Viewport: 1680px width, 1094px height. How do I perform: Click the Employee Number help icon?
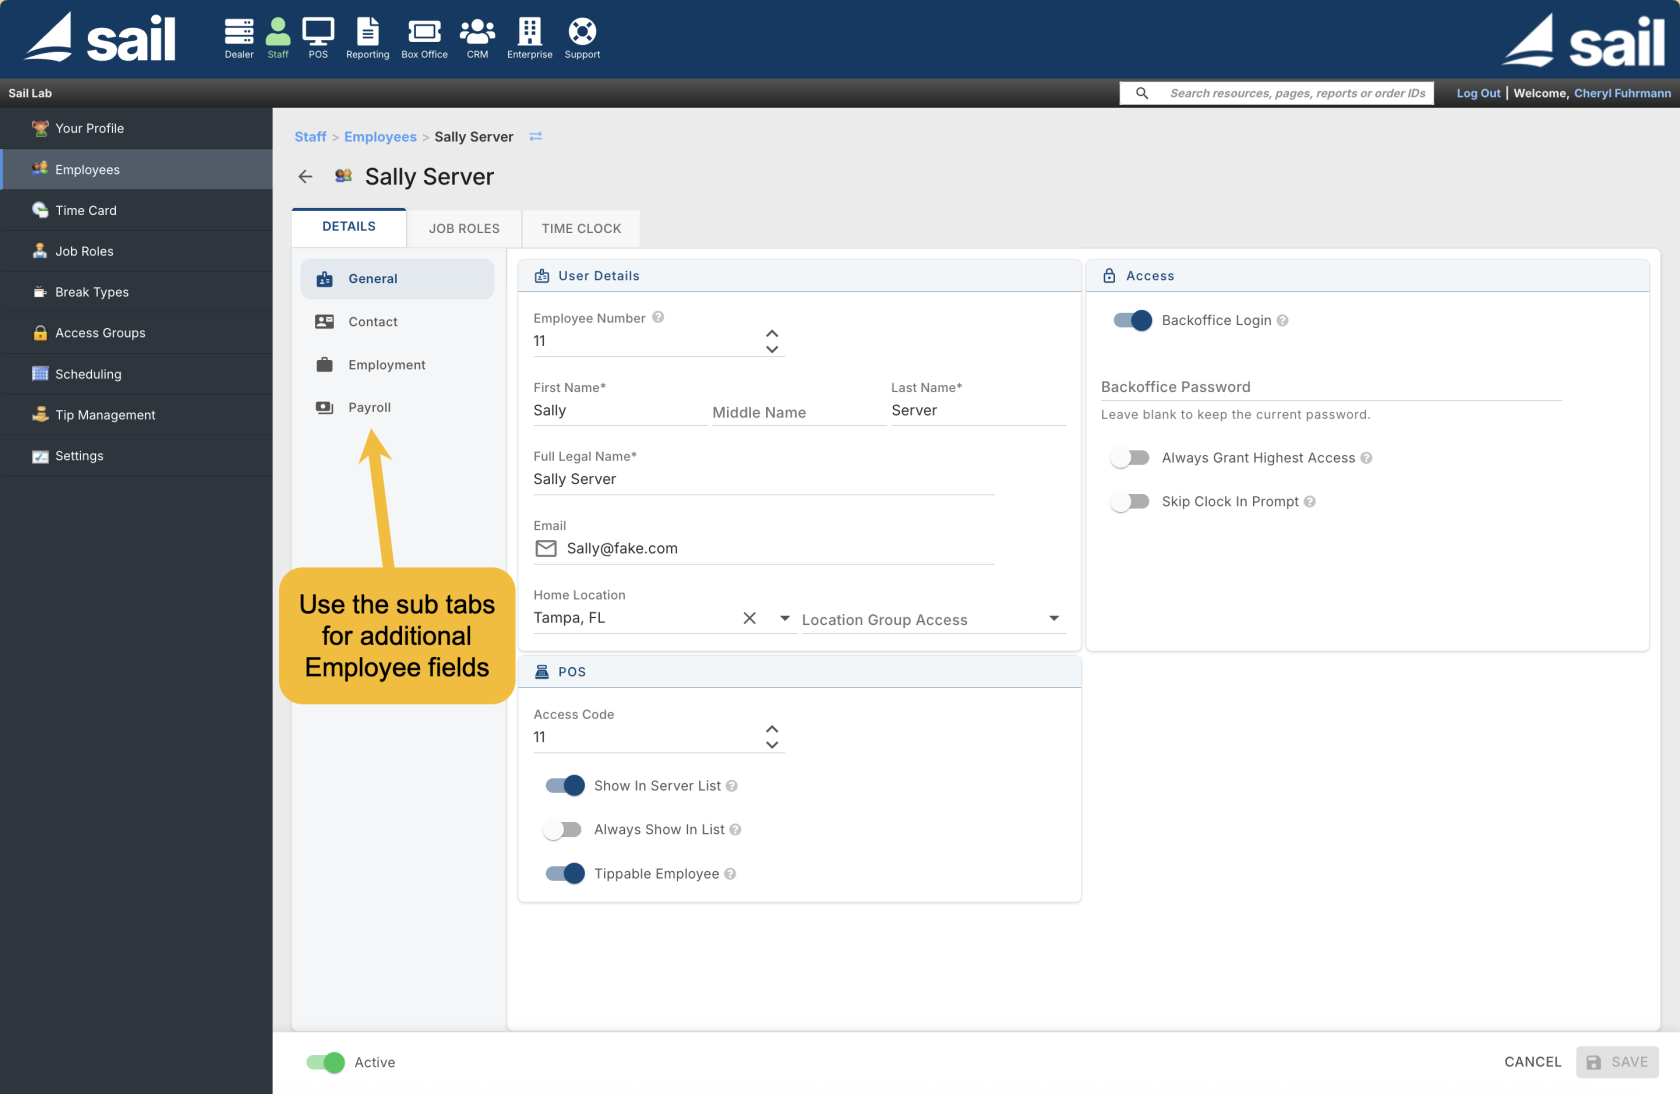click(x=658, y=317)
